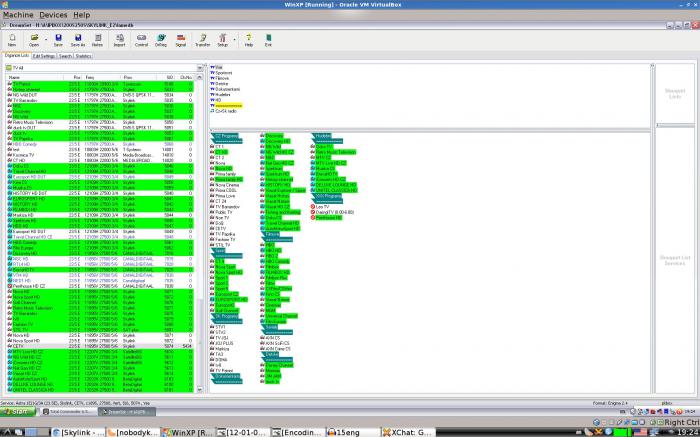The width and height of the screenshot is (700, 437).
Task: Create a new settings file with New
Action: pos(12,40)
